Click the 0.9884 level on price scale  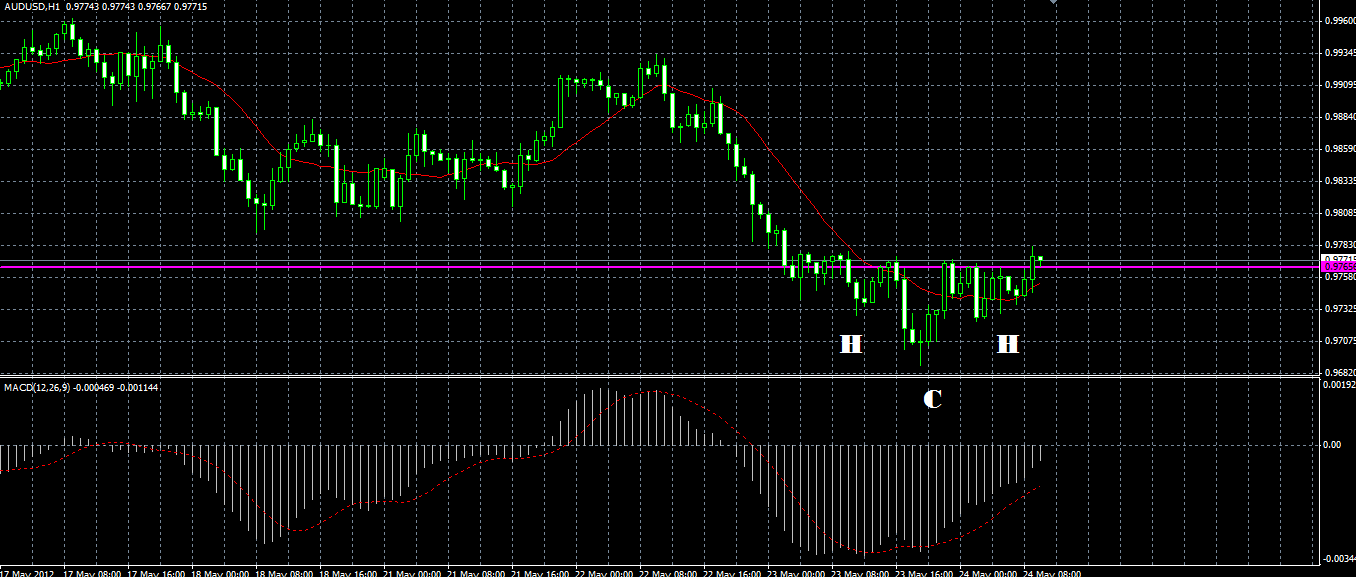[x=1339, y=117]
